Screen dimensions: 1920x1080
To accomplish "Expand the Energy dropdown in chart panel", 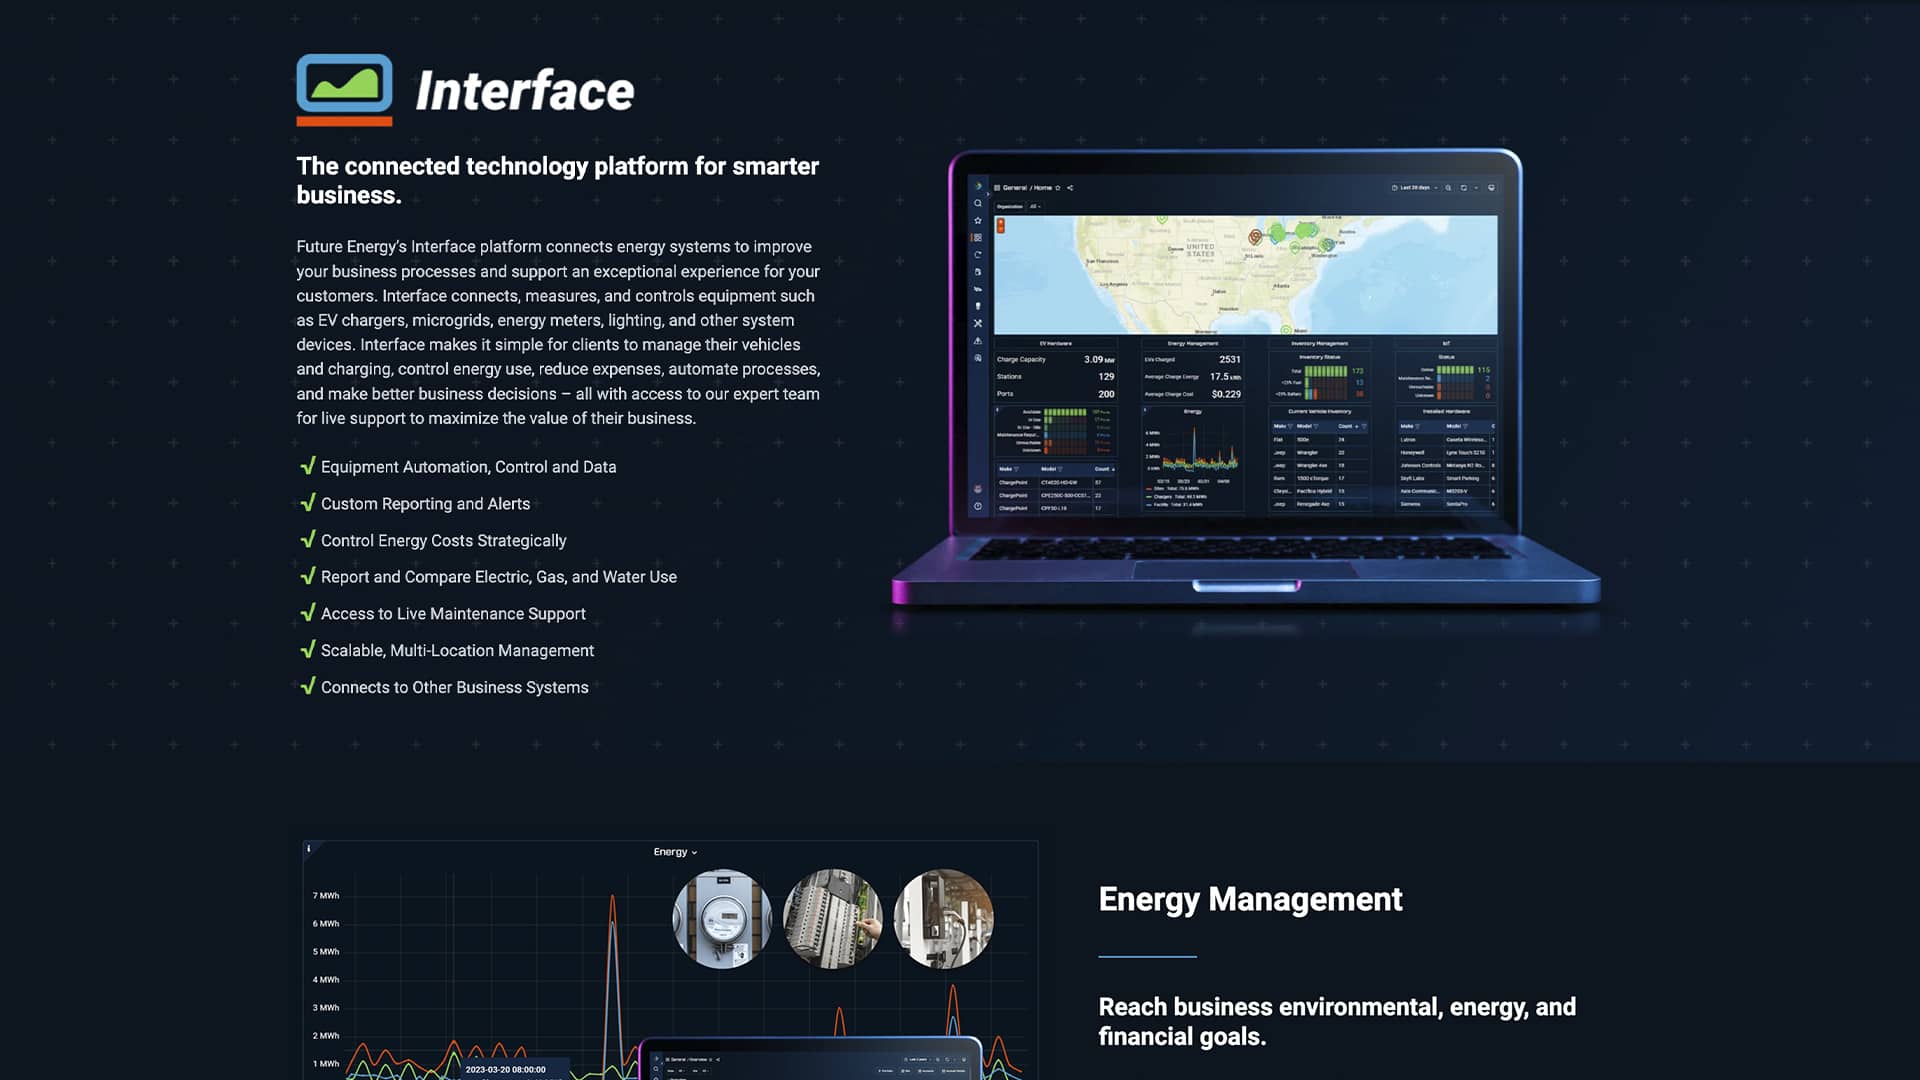I will [674, 852].
